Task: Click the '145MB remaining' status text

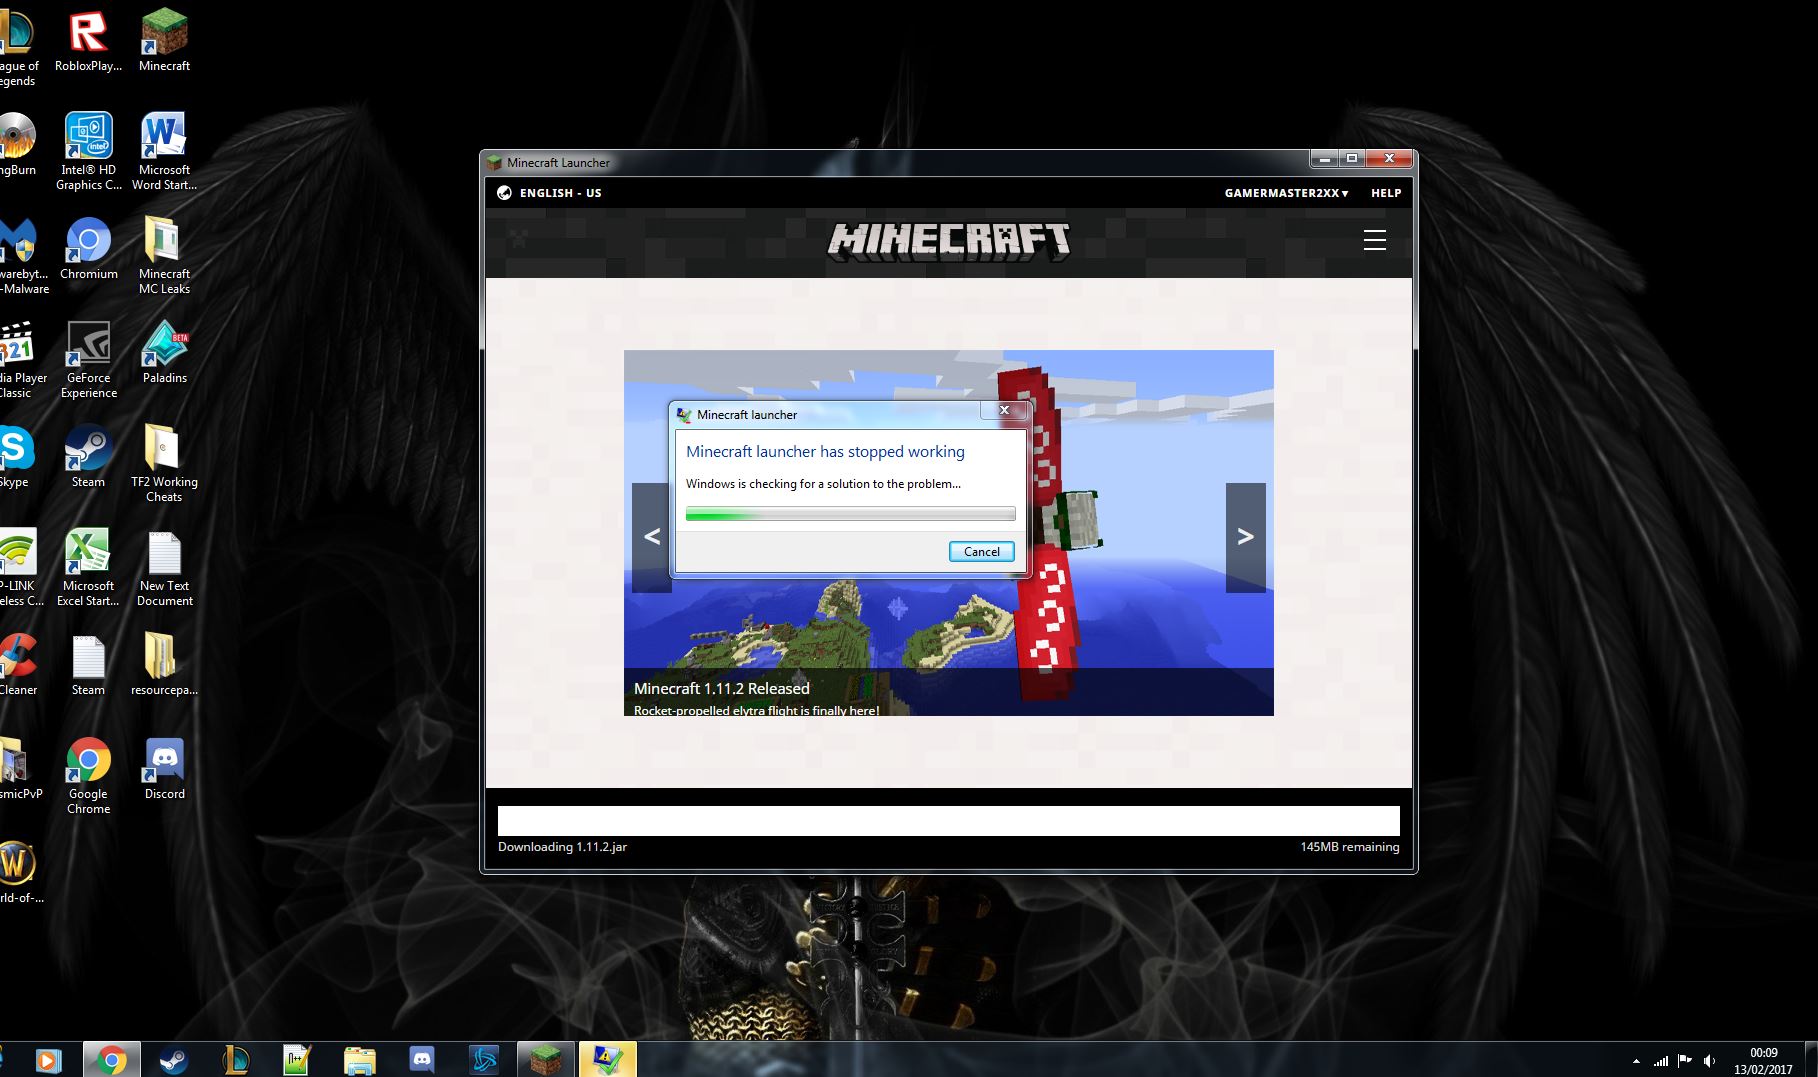Action: (1350, 847)
